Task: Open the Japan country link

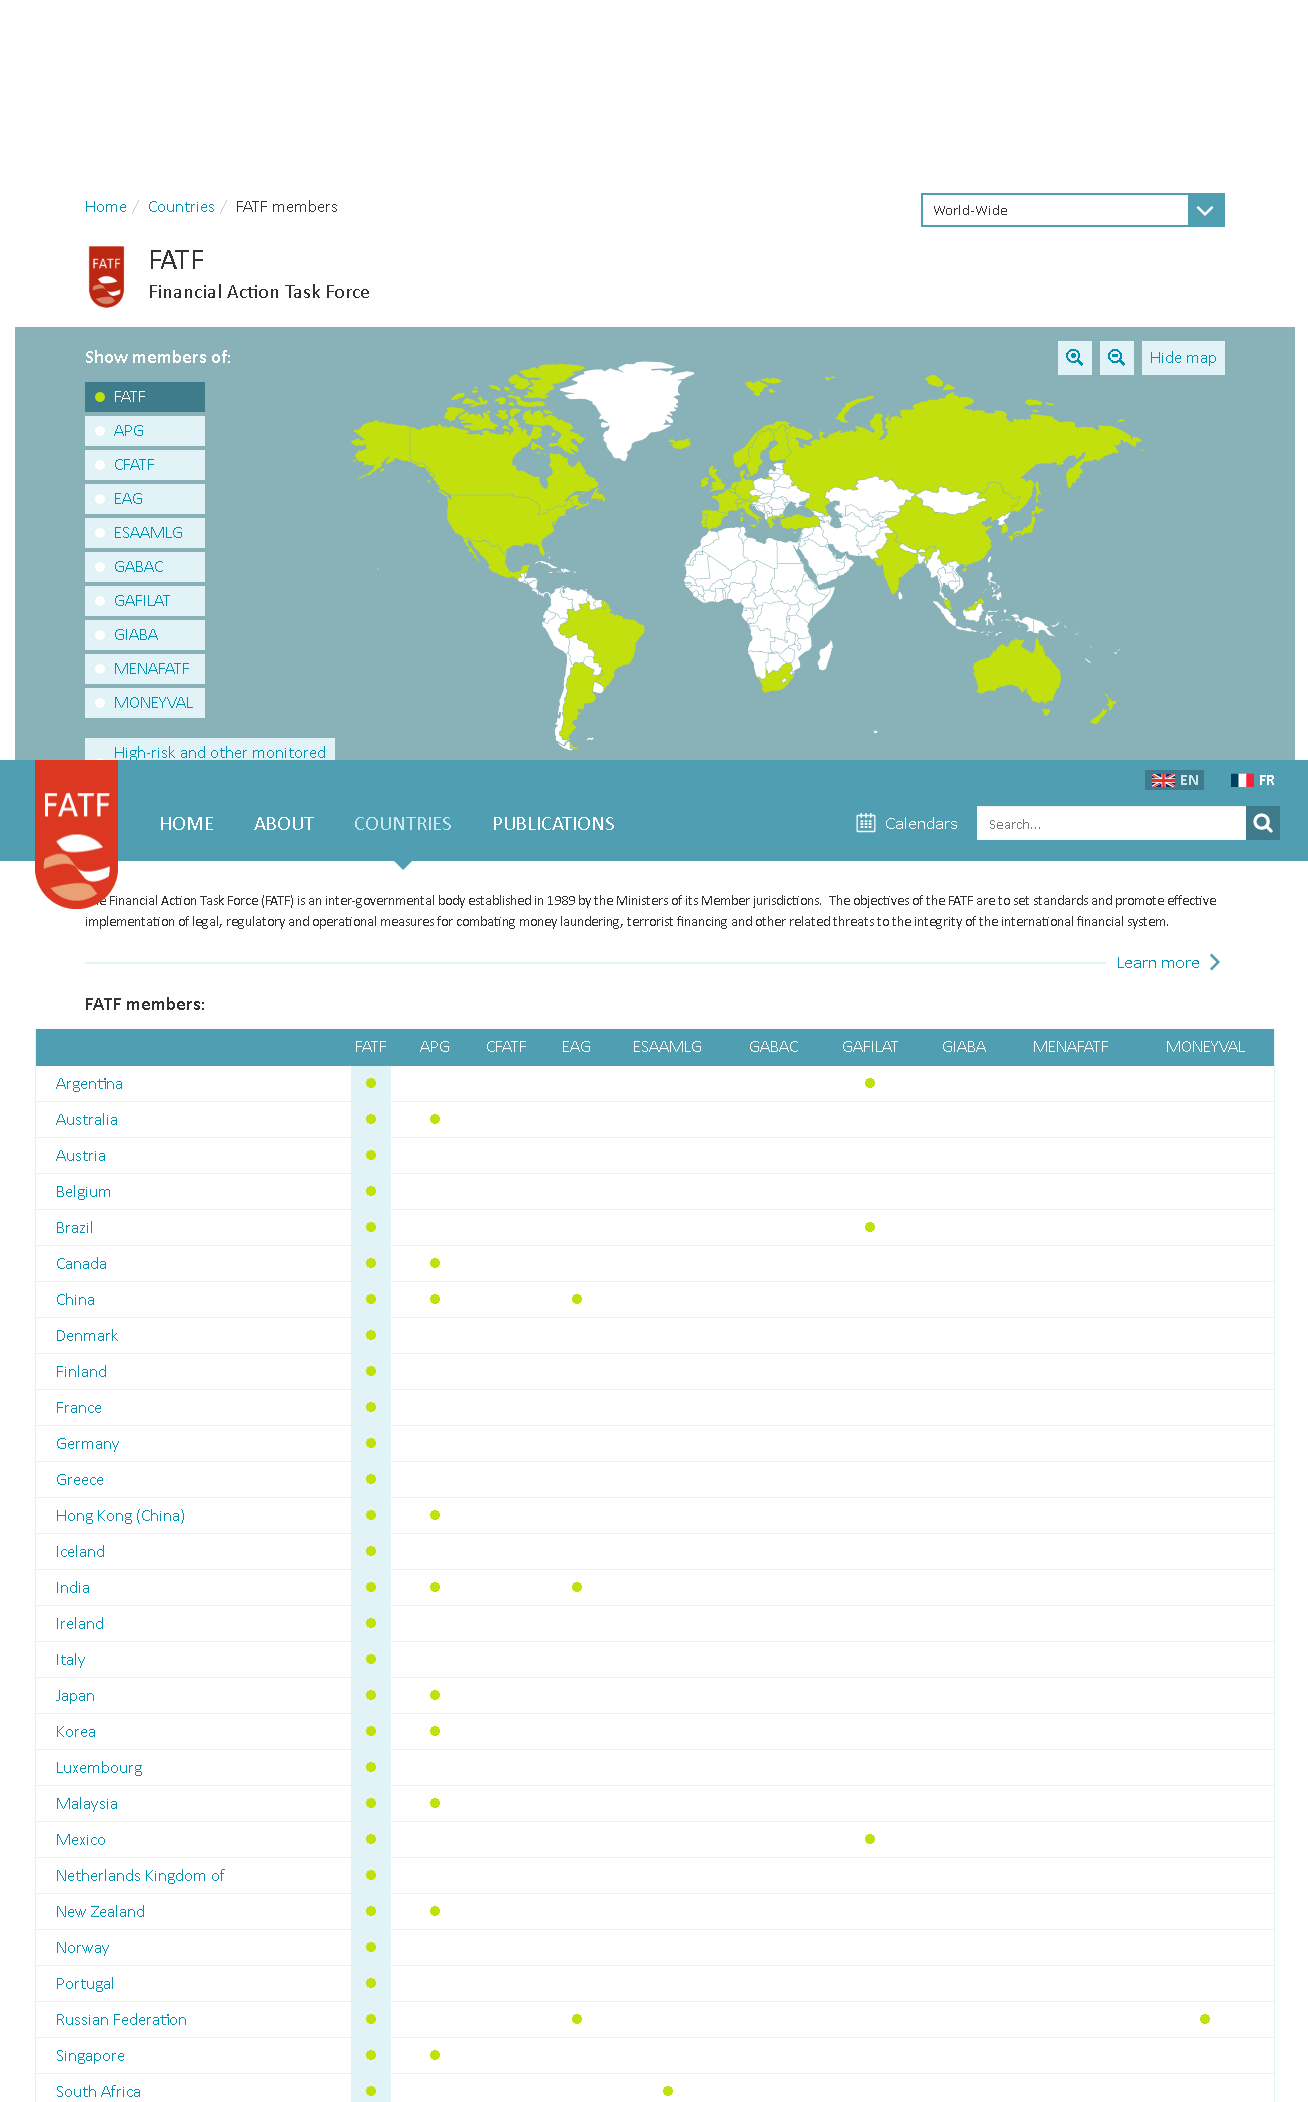Action: [75, 1696]
